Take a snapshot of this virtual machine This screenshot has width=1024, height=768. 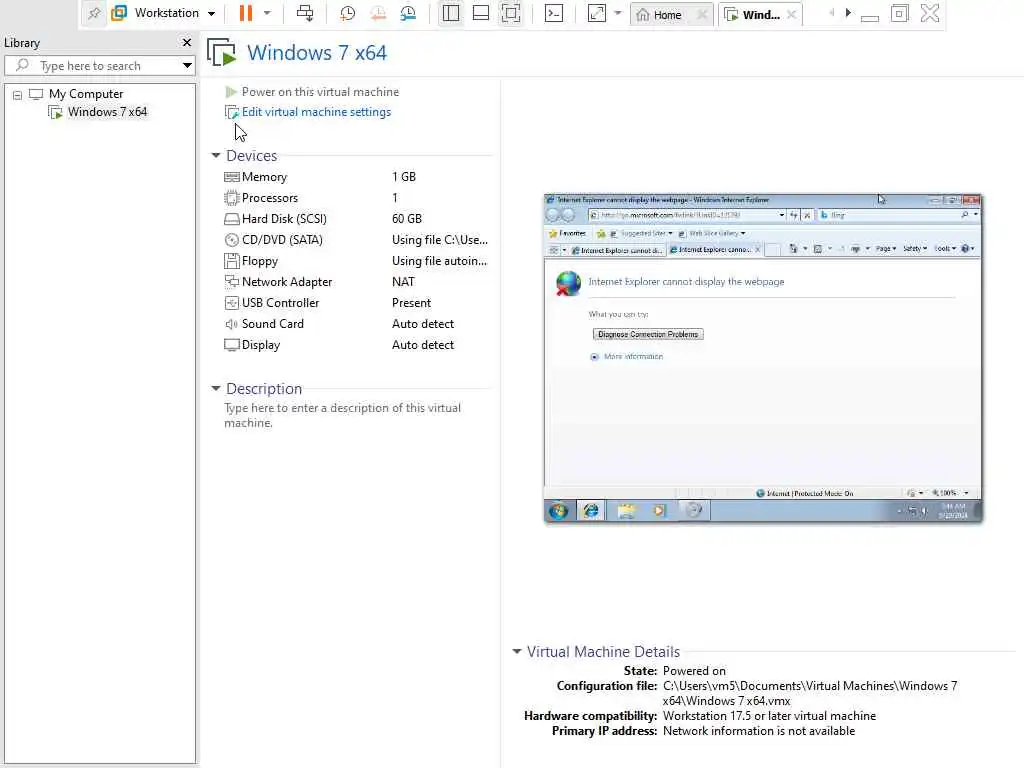coord(347,13)
